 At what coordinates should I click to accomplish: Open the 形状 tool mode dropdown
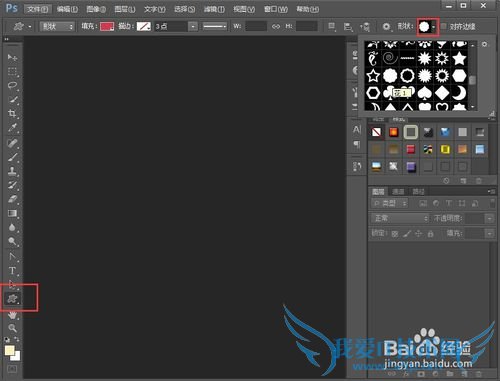point(57,26)
